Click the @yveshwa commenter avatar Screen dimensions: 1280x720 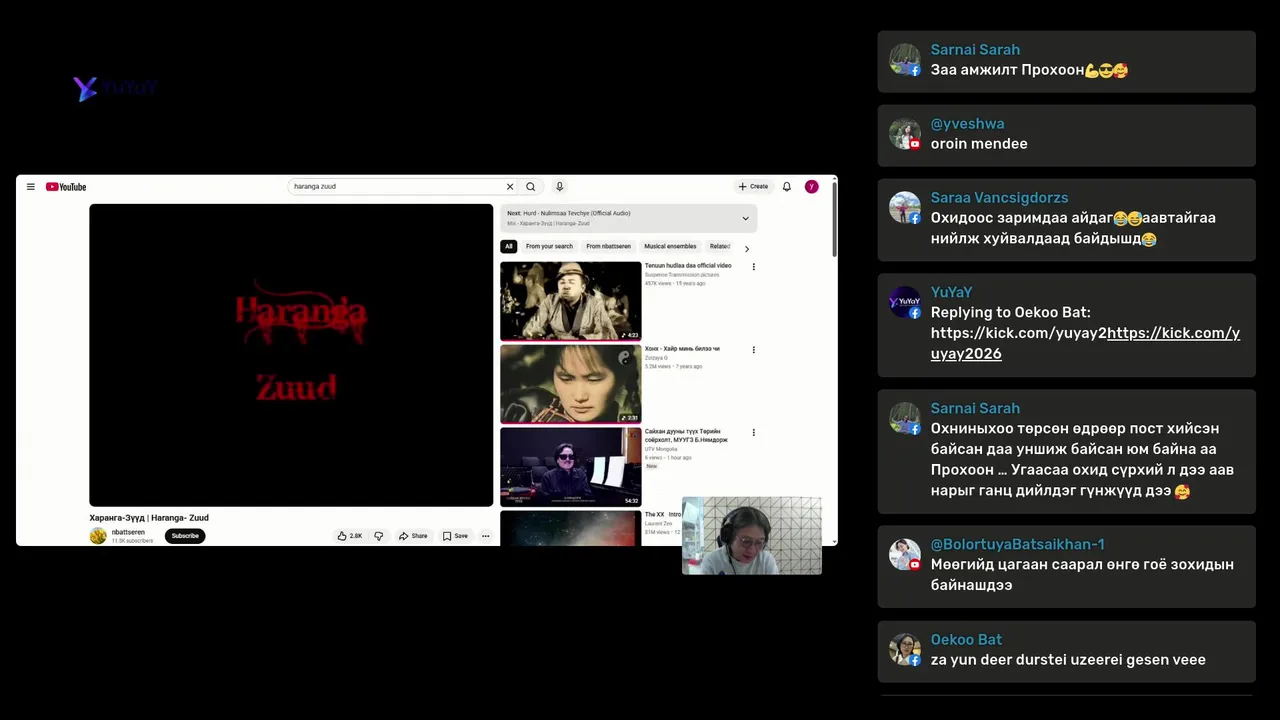[905, 134]
